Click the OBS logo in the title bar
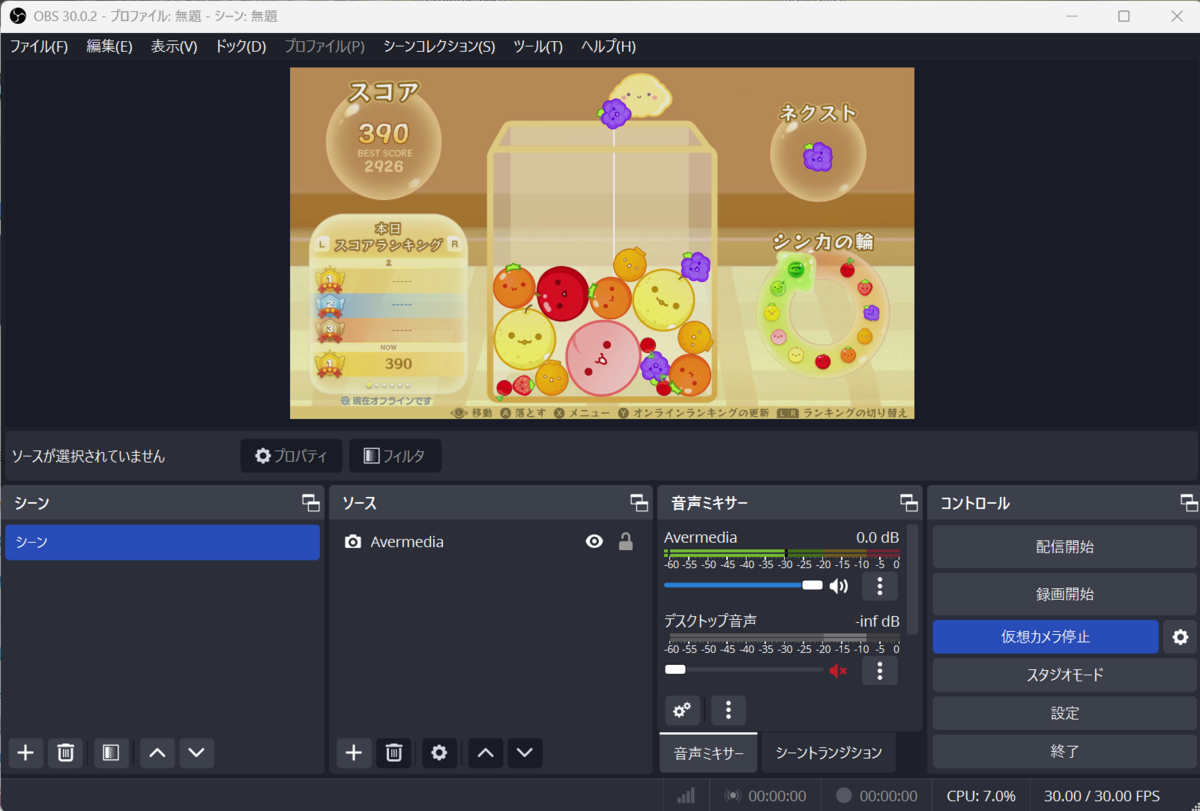This screenshot has height=811, width=1200. point(18,16)
